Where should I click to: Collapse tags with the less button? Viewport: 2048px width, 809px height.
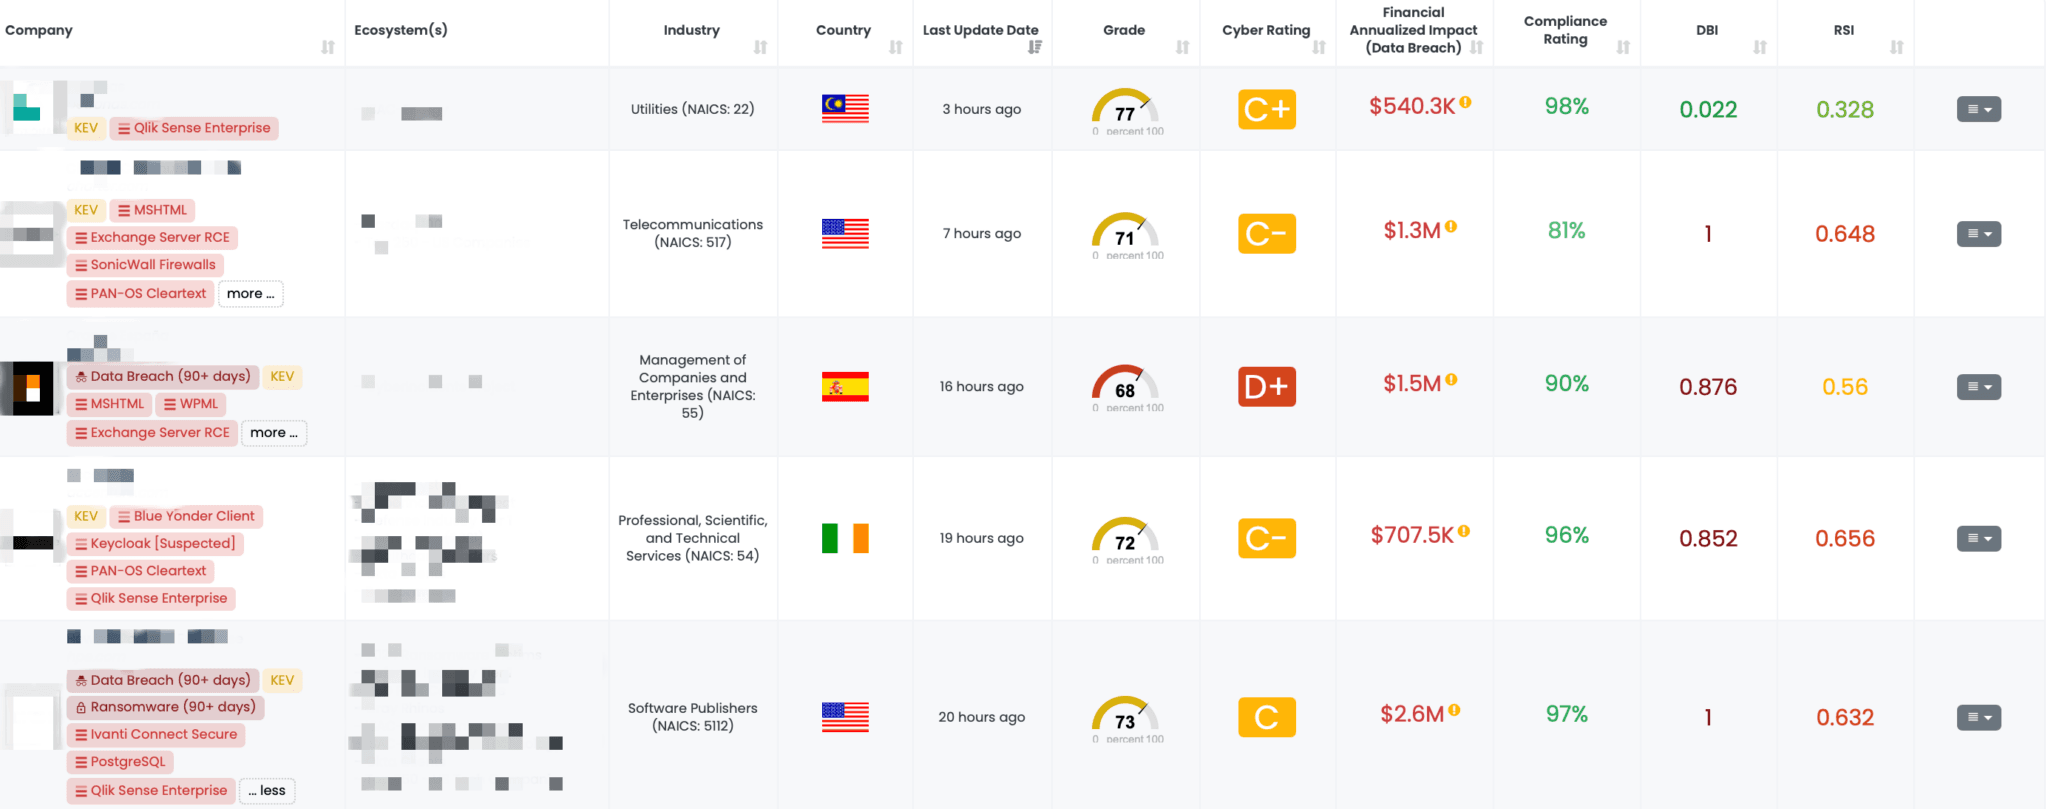click(267, 791)
